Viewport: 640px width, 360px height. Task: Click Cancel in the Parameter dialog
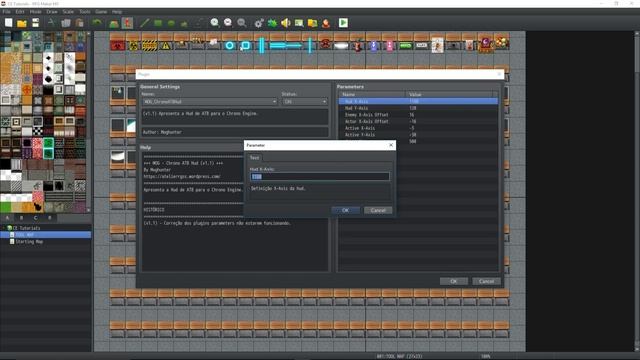[x=378, y=210]
